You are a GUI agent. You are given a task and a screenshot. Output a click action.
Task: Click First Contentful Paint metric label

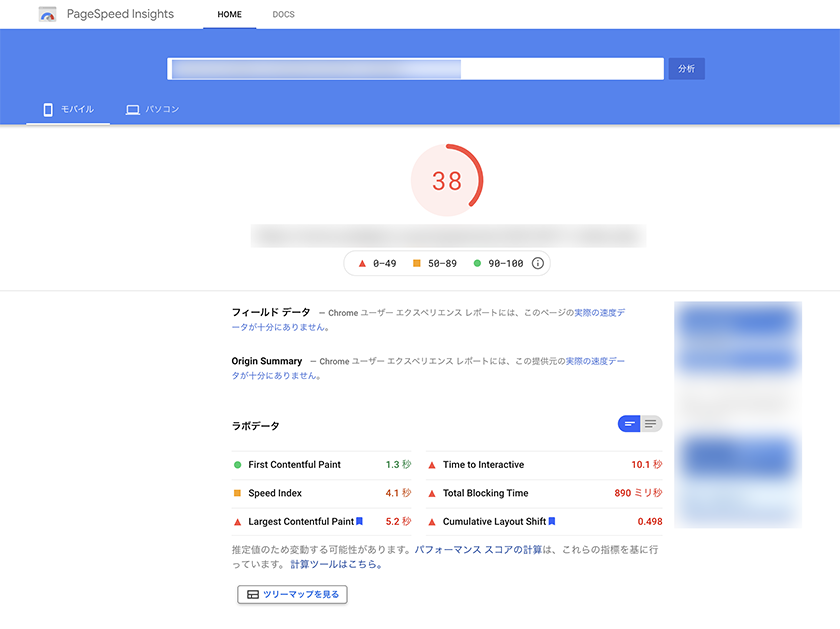(x=294, y=465)
